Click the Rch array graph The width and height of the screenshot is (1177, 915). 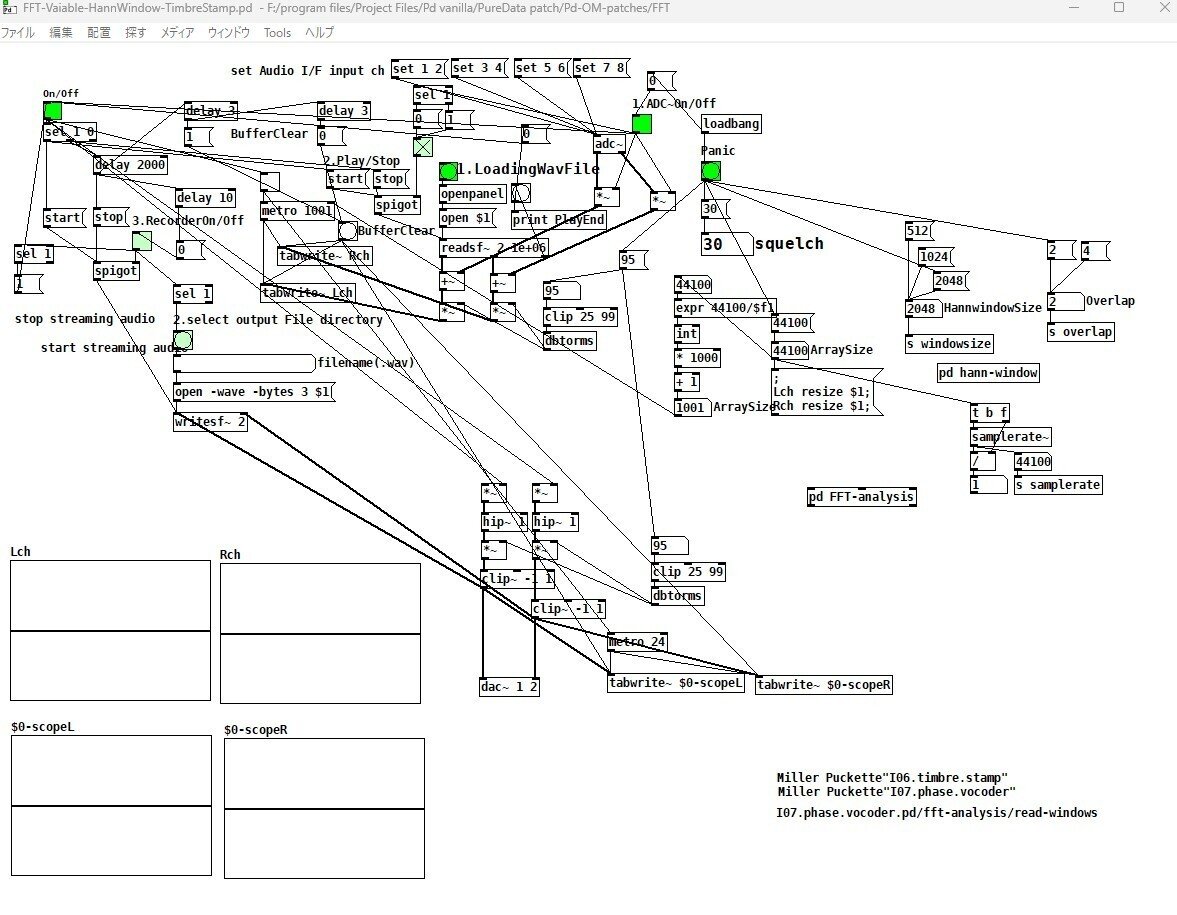321,634
